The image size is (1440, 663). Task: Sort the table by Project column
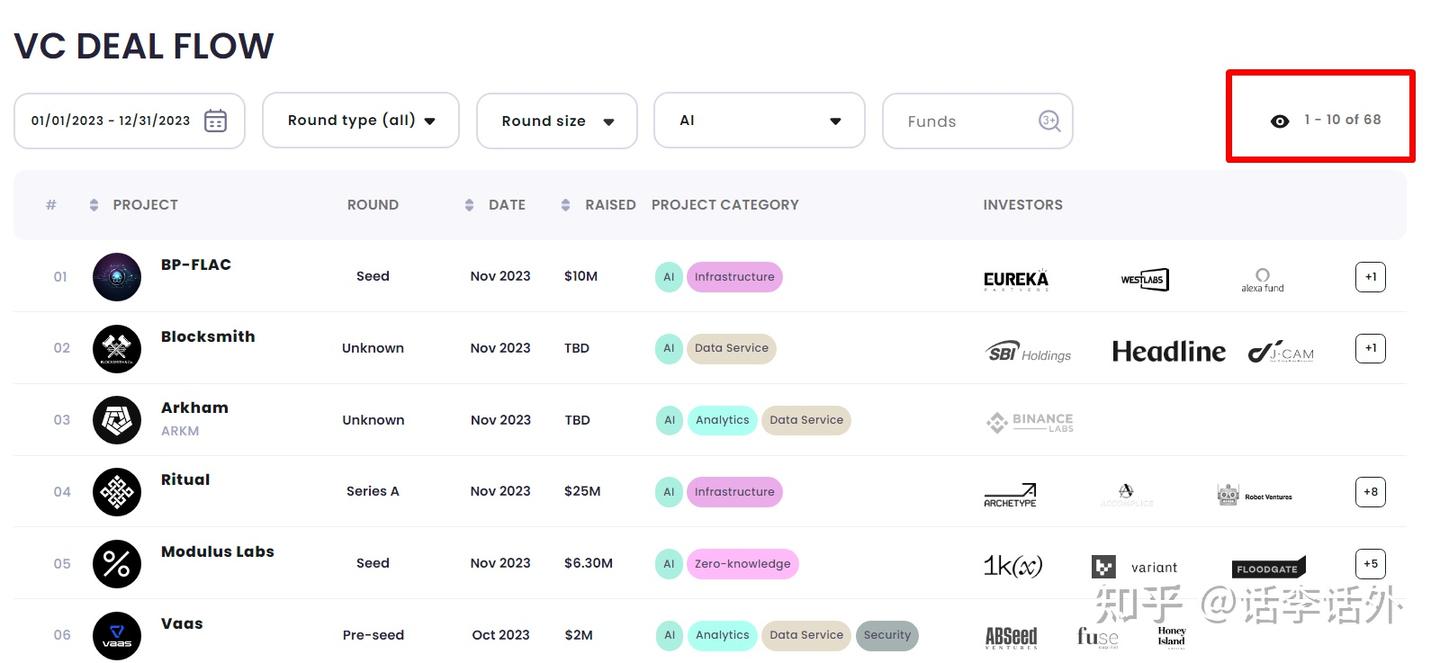(94, 205)
